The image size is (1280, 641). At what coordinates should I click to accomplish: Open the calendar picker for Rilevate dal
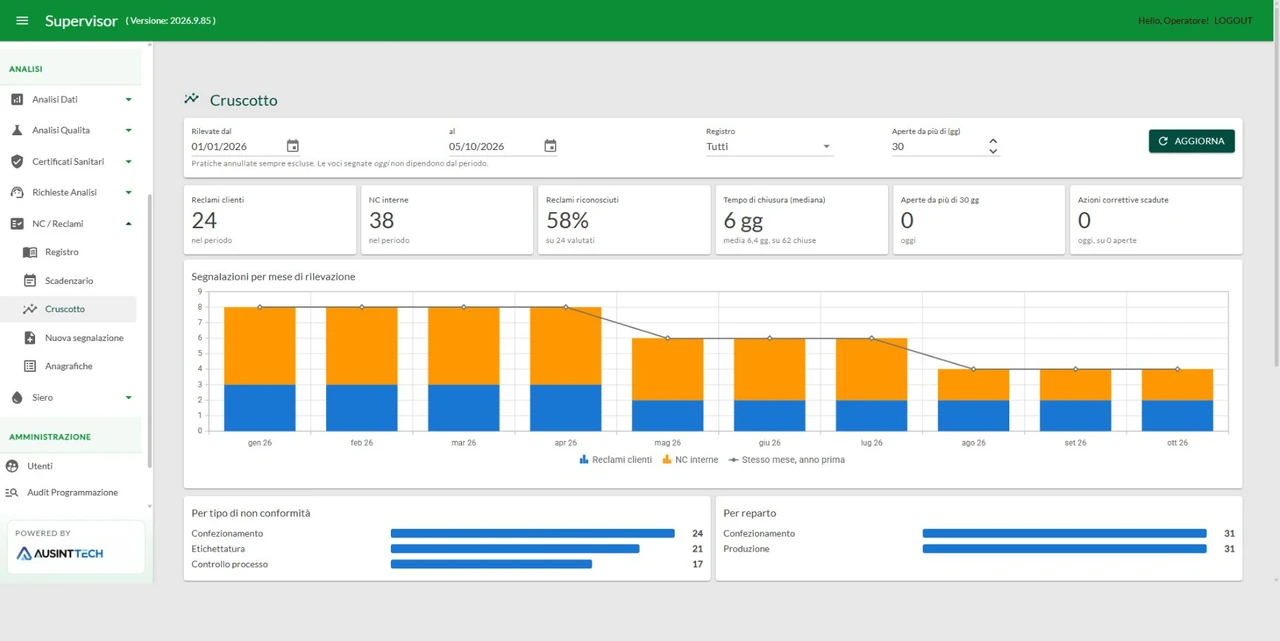[293, 146]
